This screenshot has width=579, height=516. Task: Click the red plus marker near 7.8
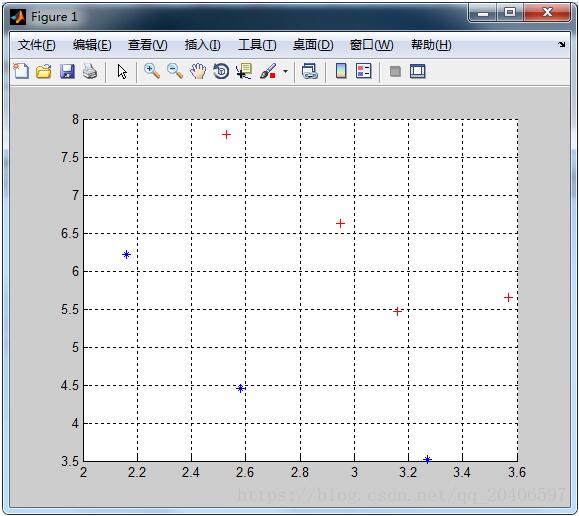(x=226, y=134)
